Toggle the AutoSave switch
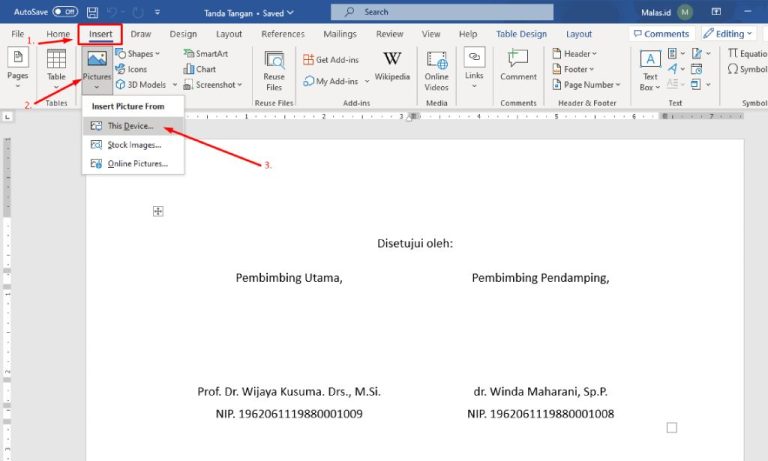 65,12
